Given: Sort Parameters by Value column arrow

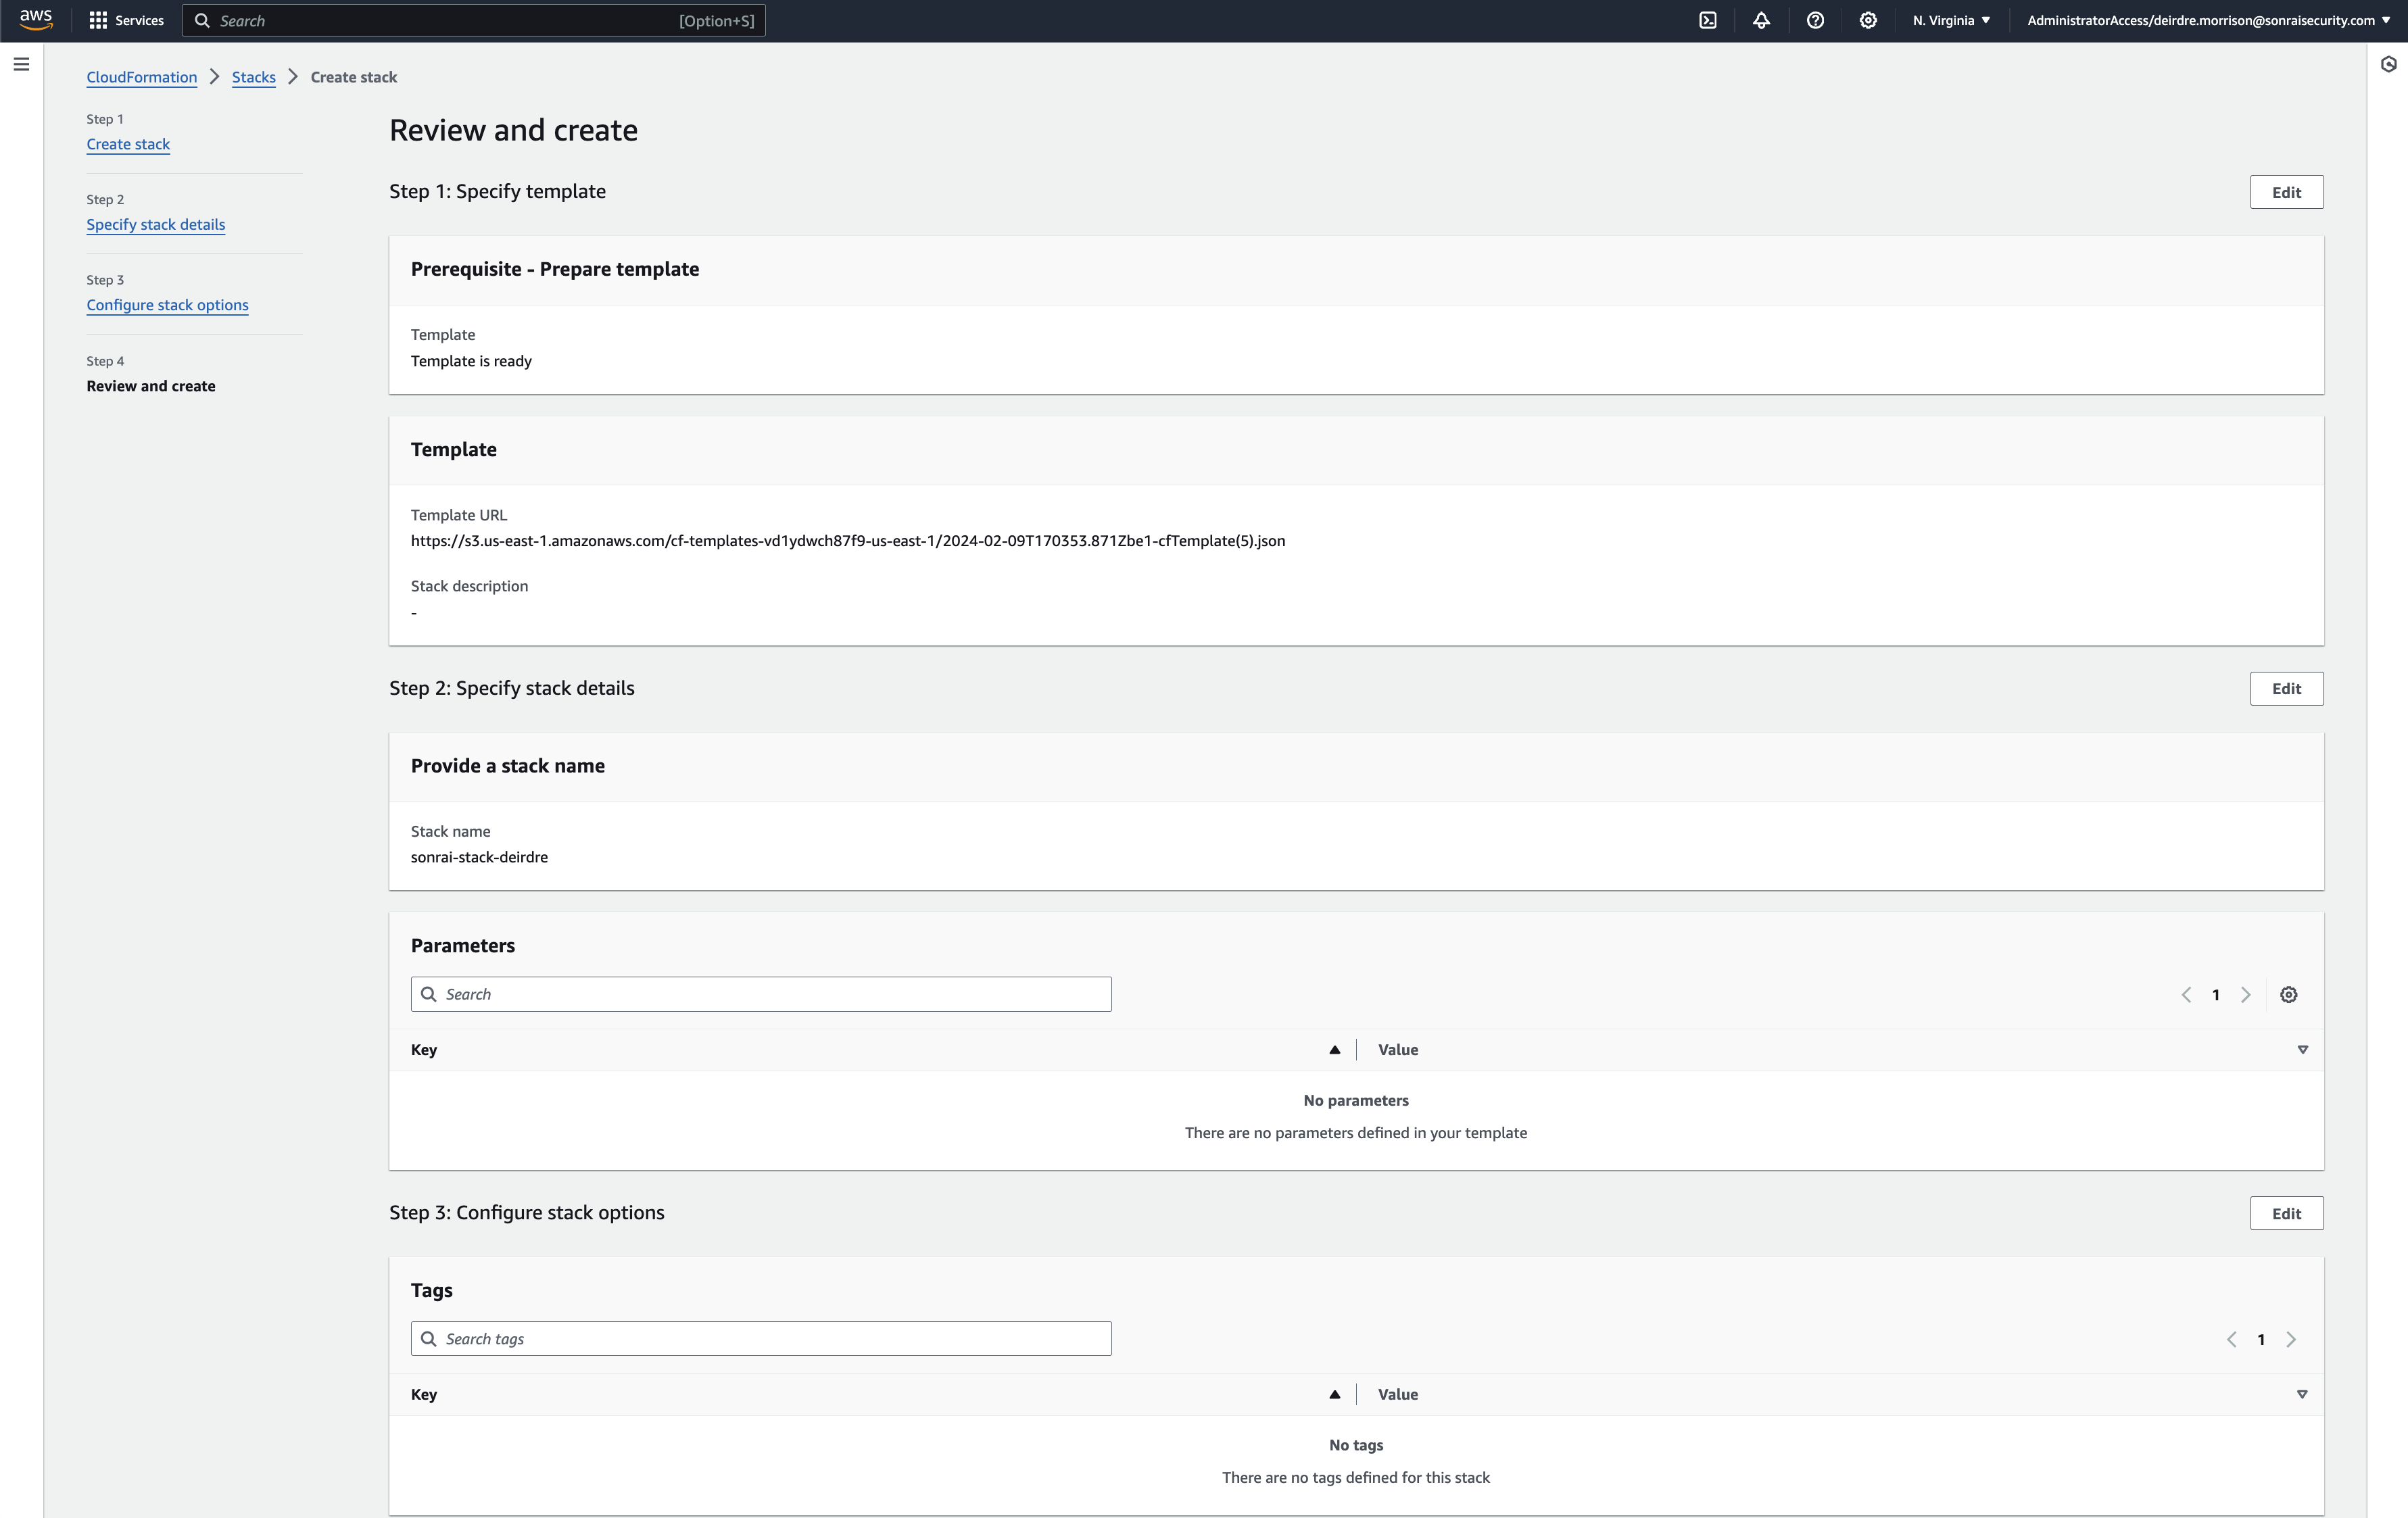Looking at the screenshot, I should coord(2302,1049).
